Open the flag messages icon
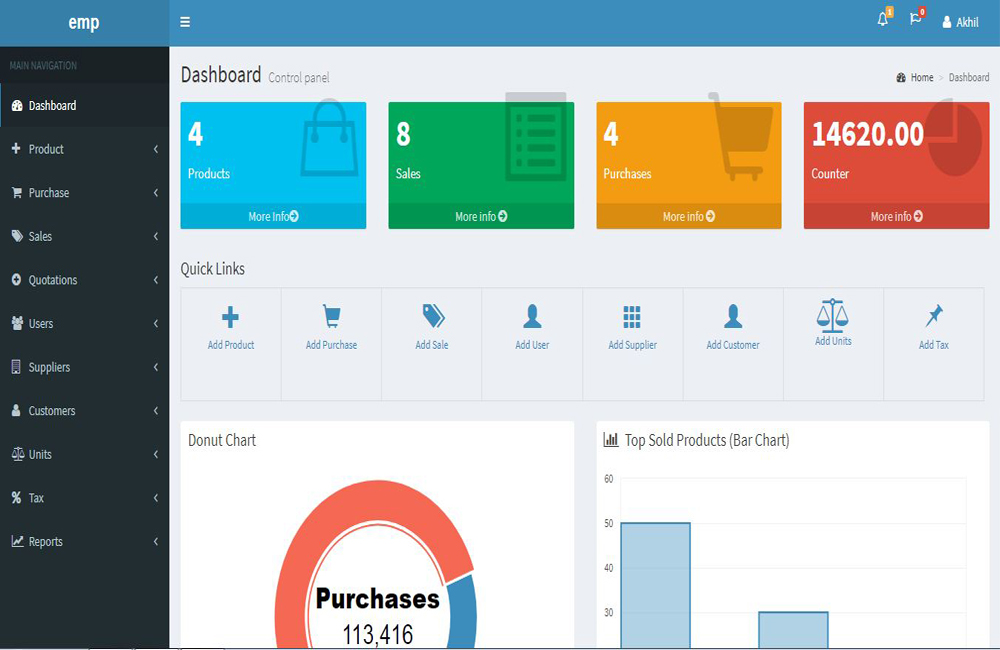Image resolution: width=1000 pixels, height=650 pixels. 915,20
